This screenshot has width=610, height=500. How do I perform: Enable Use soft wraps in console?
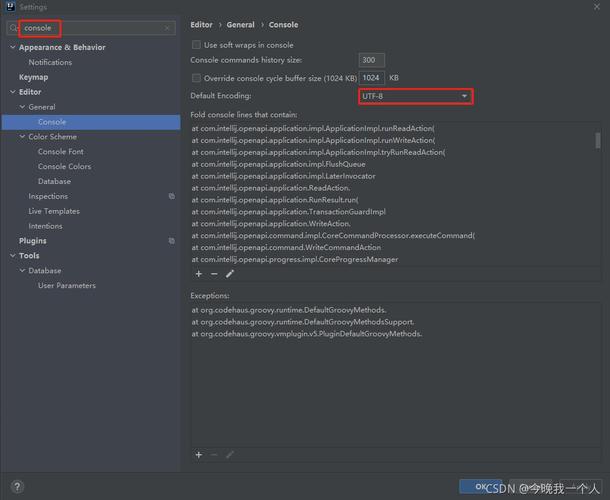(196, 45)
